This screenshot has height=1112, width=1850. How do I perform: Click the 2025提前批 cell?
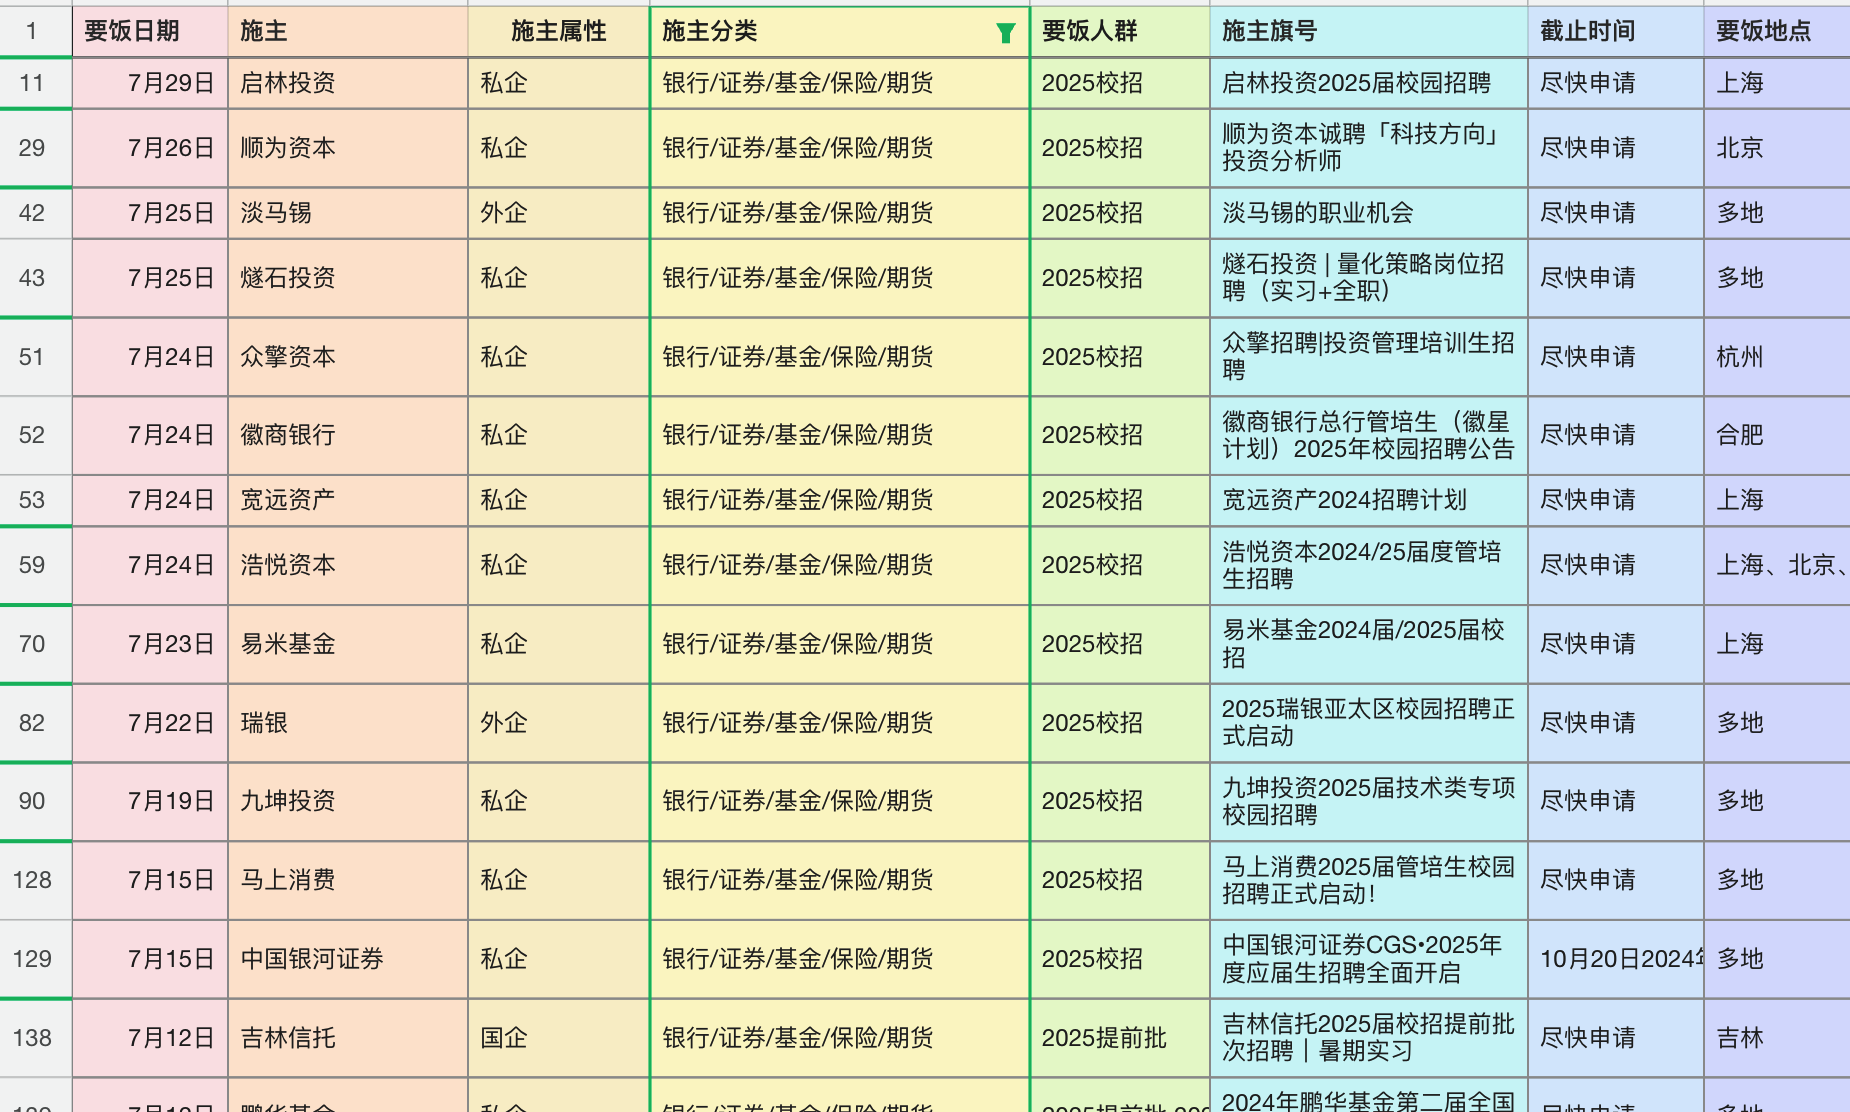pyautogui.click(x=1118, y=1038)
